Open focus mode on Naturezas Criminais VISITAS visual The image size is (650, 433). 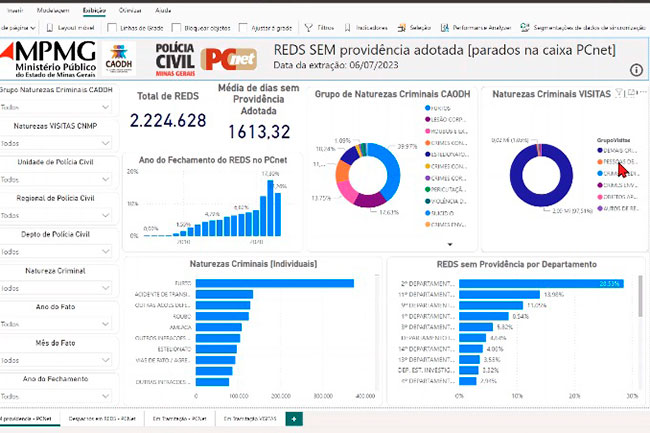pyautogui.click(x=631, y=92)
